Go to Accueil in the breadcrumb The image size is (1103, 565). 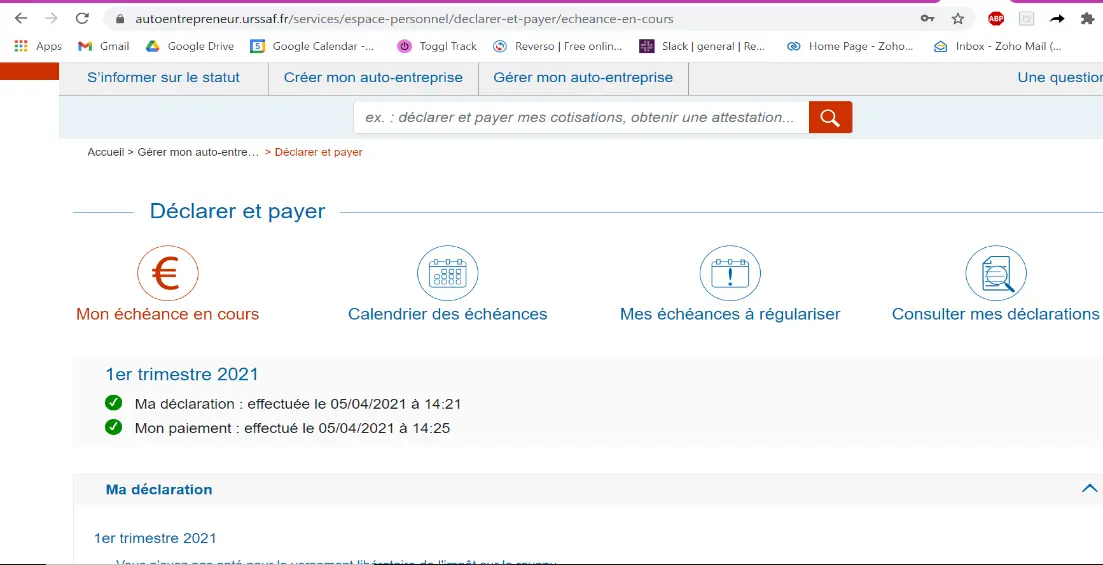point(106,152)
